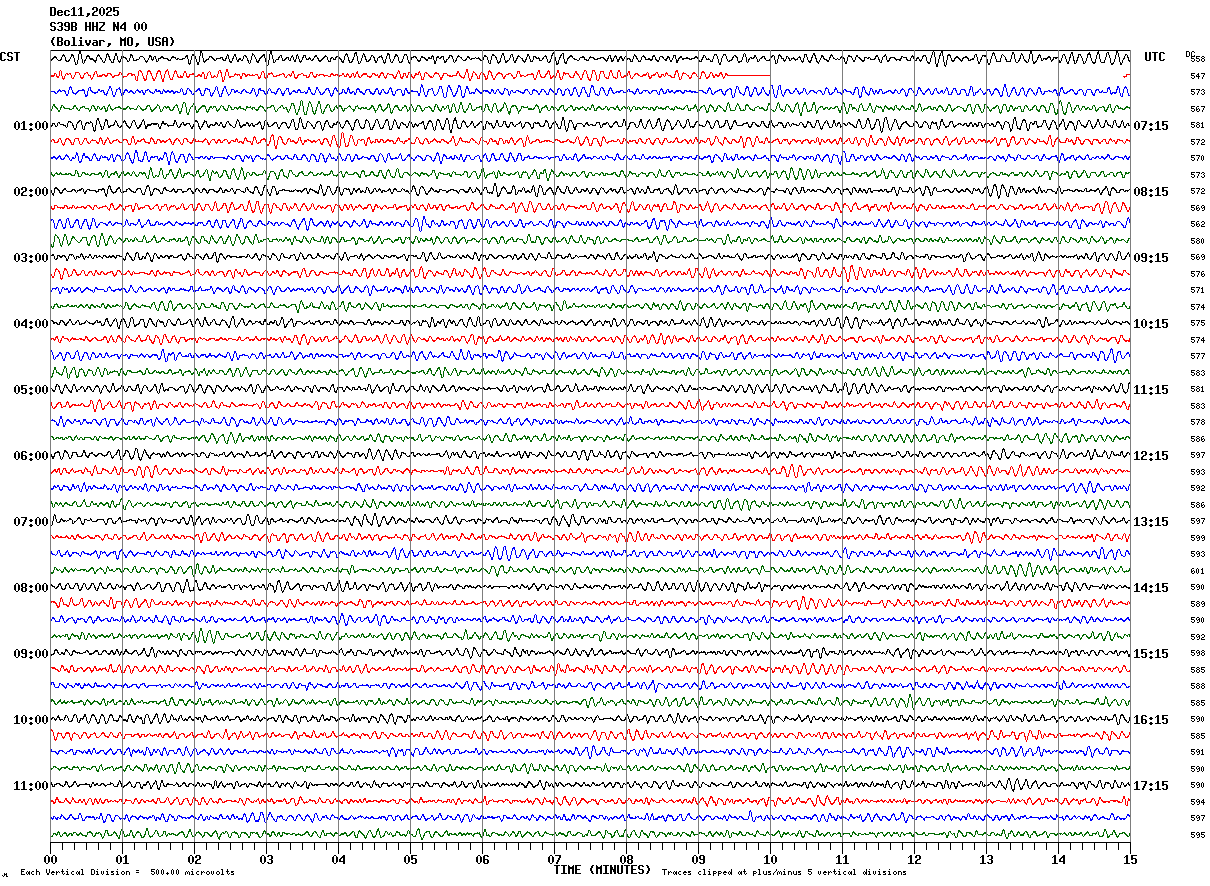The height and width of the screenshot is (886, 1210).
Task: Click the "TIME (MINUTES)" axis title
Action: (x=602, y=870)
